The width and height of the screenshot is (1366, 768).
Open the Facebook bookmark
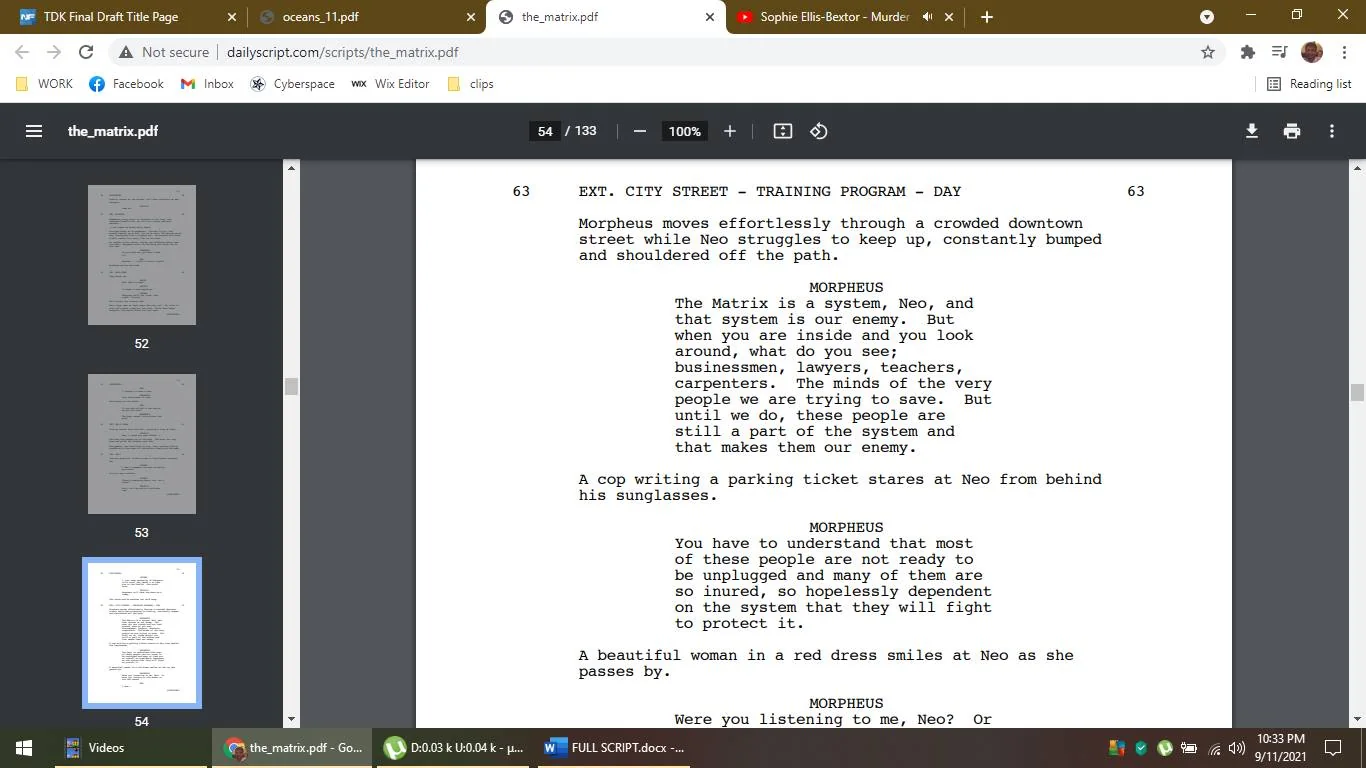[x=127, y=84]
